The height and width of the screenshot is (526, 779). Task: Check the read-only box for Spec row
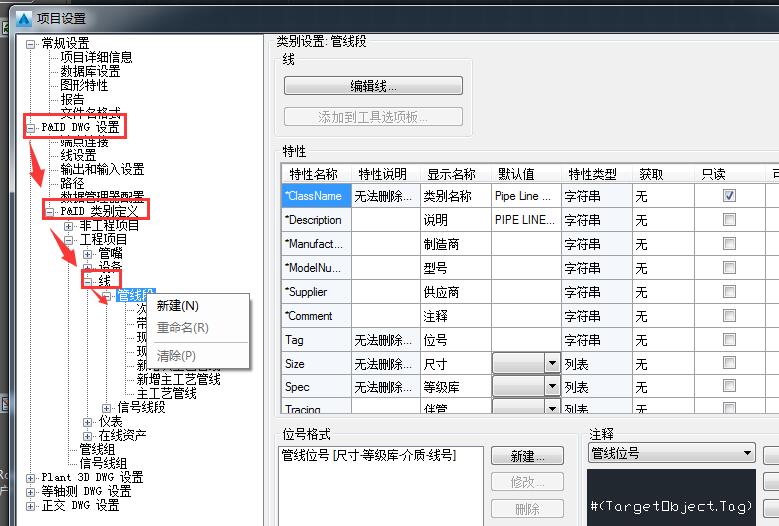click(x=729, y=386)
